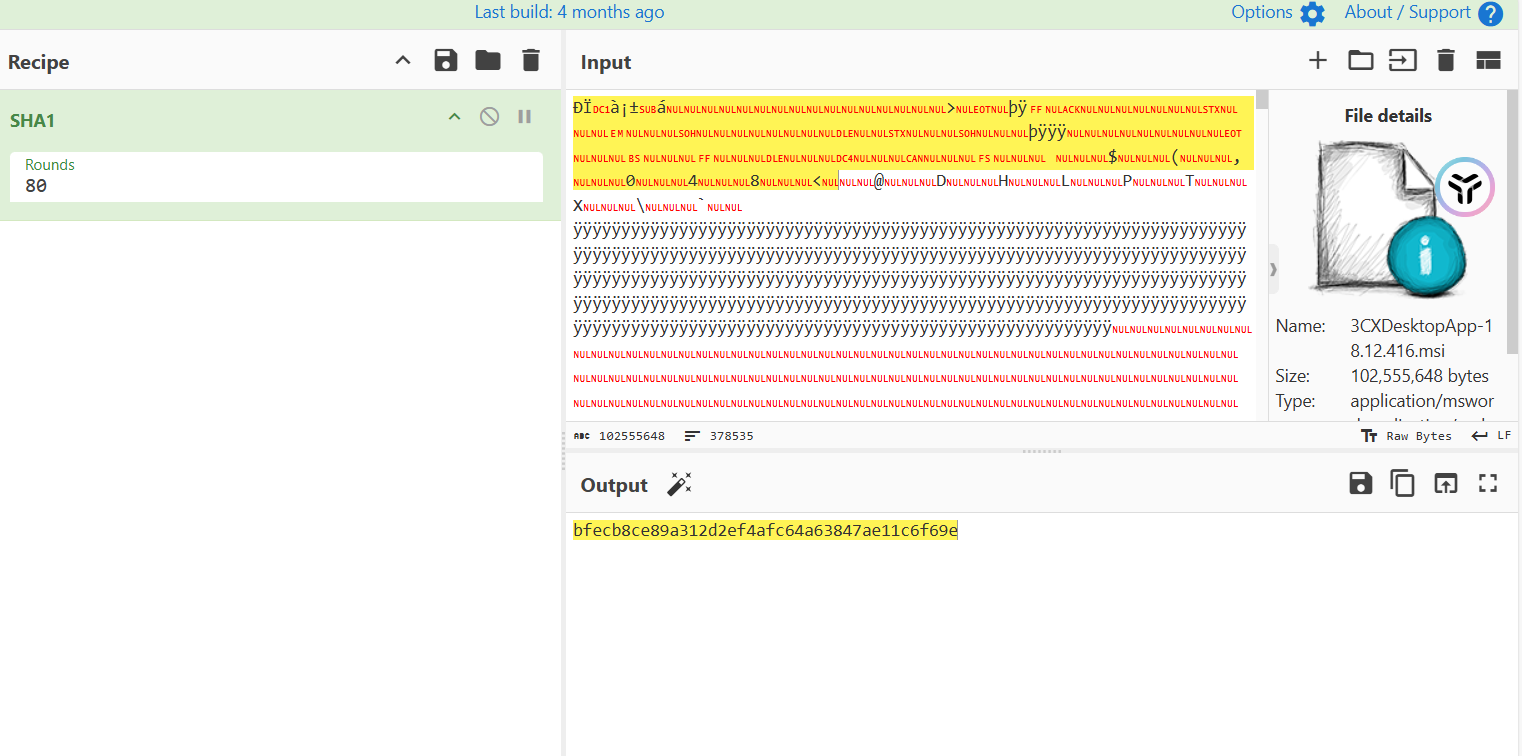Open a file as input
This screenshot has height=756, width=1522.
pos(1403,61)
